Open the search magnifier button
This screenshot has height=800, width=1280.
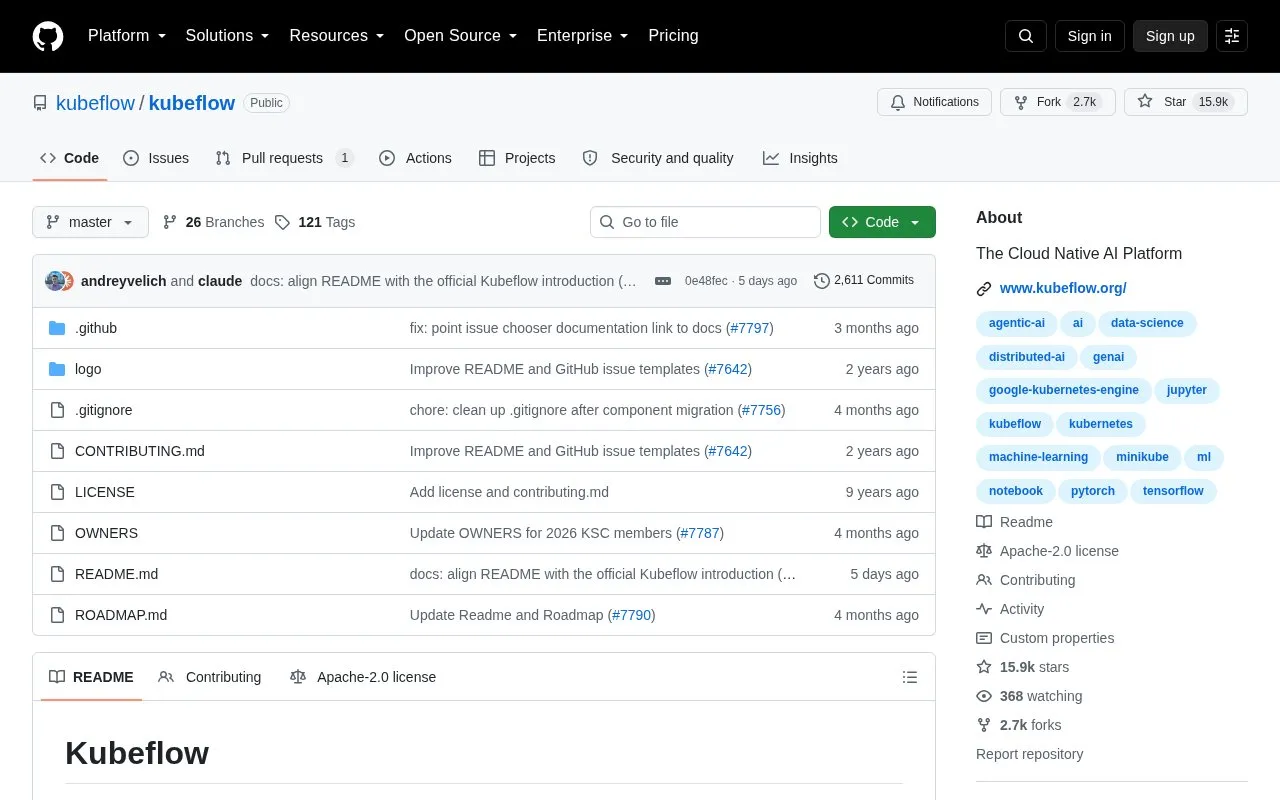coord(1026,36)
